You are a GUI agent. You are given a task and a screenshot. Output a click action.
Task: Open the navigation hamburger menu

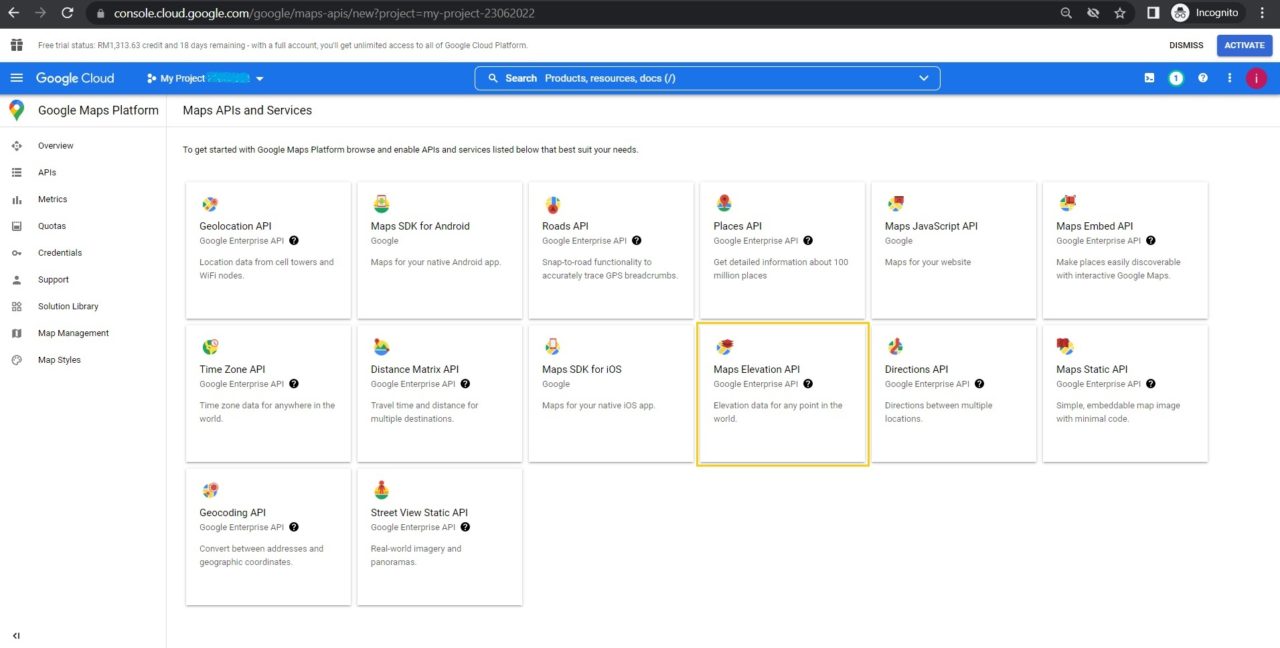16,77
